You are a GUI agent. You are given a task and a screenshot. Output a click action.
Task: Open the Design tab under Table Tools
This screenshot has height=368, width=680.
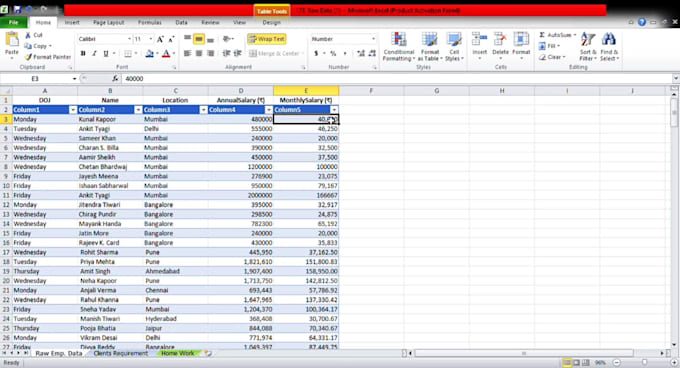click(x=271, y=22)
